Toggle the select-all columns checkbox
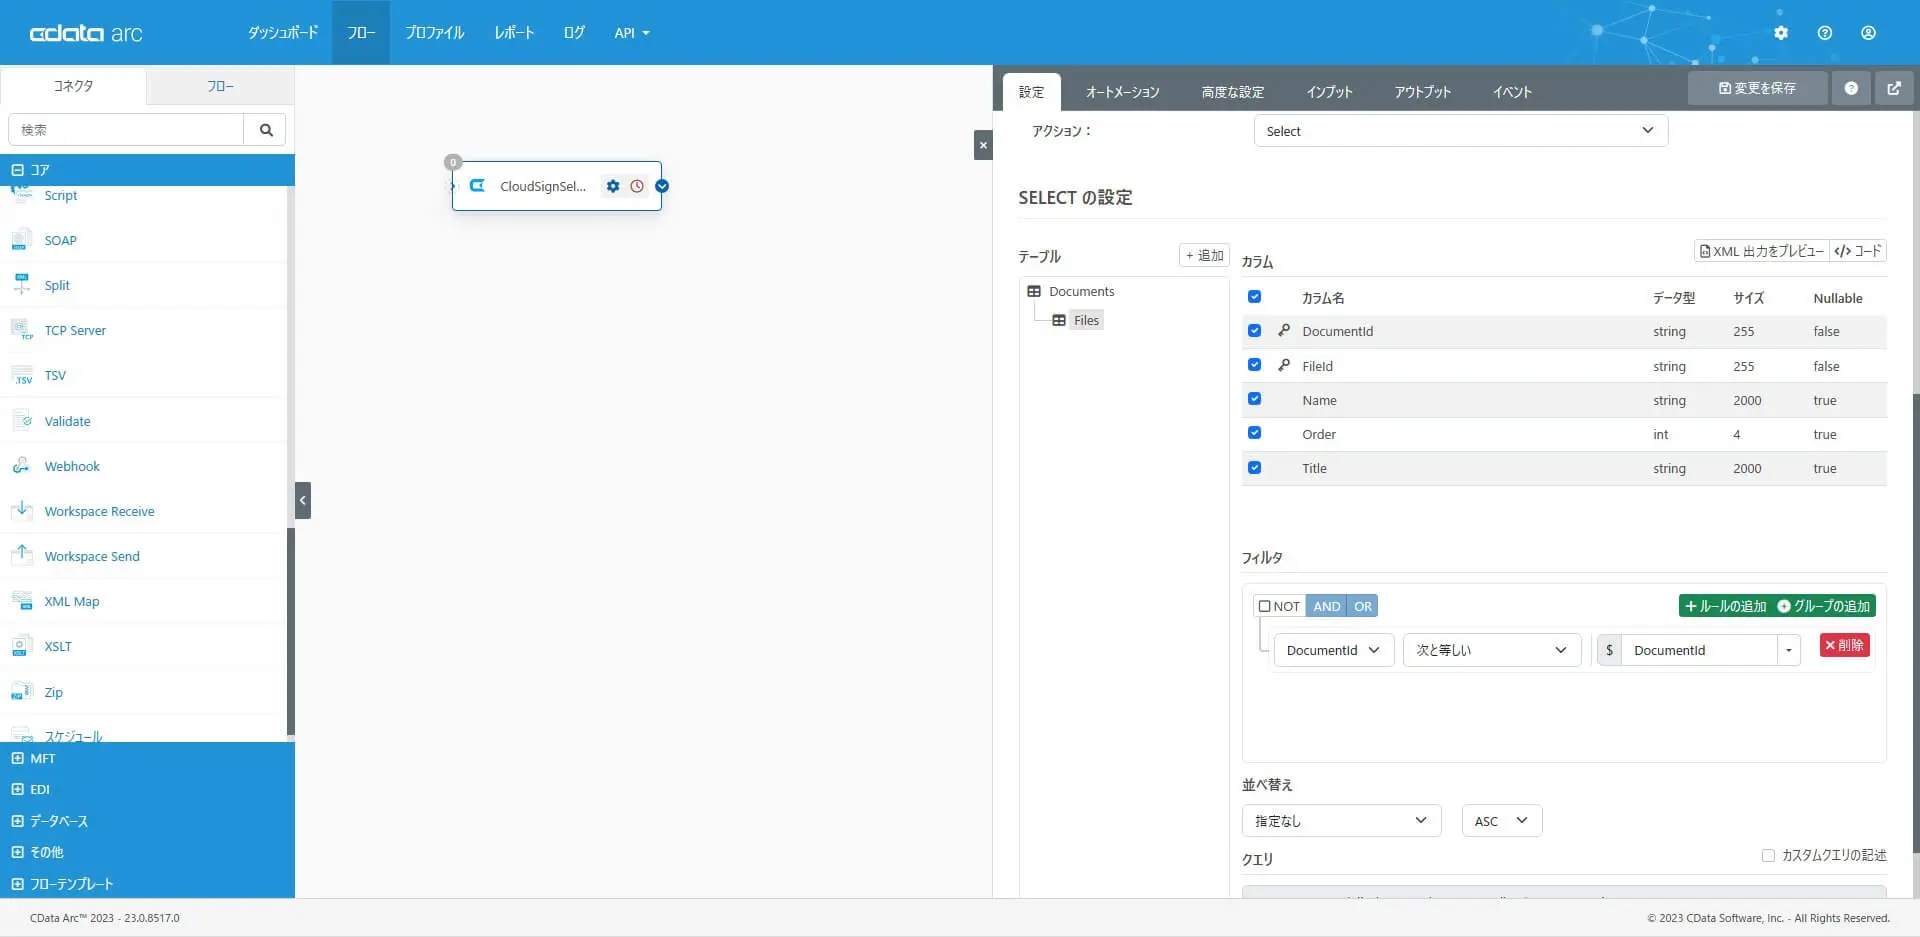This screenshot has width=1920, height=937. tap(1255, 297)
